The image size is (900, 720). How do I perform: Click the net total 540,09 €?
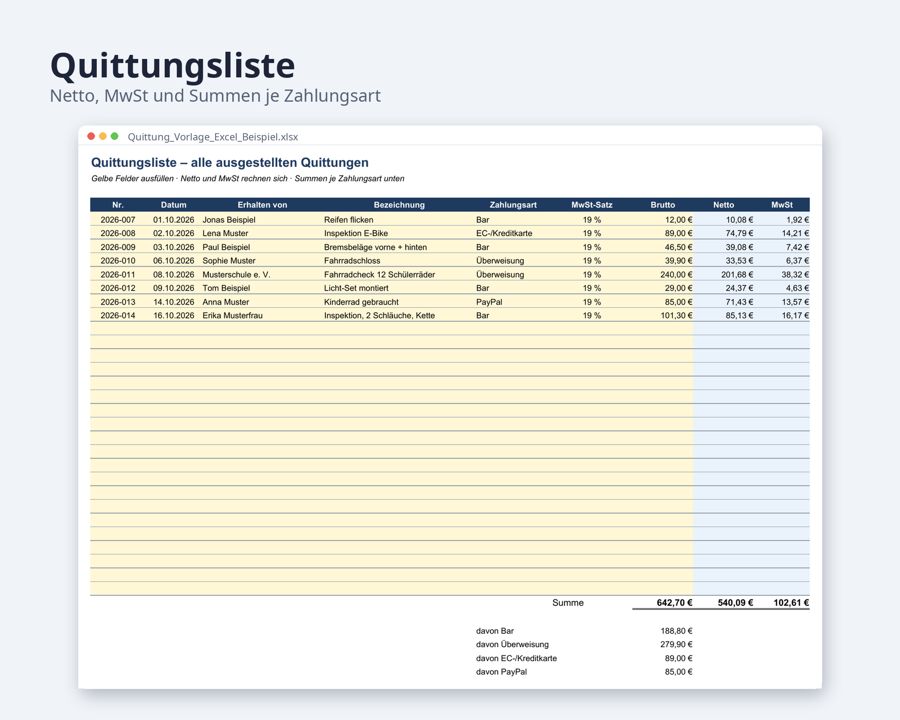pyautogui.click(x=735, y=603)
